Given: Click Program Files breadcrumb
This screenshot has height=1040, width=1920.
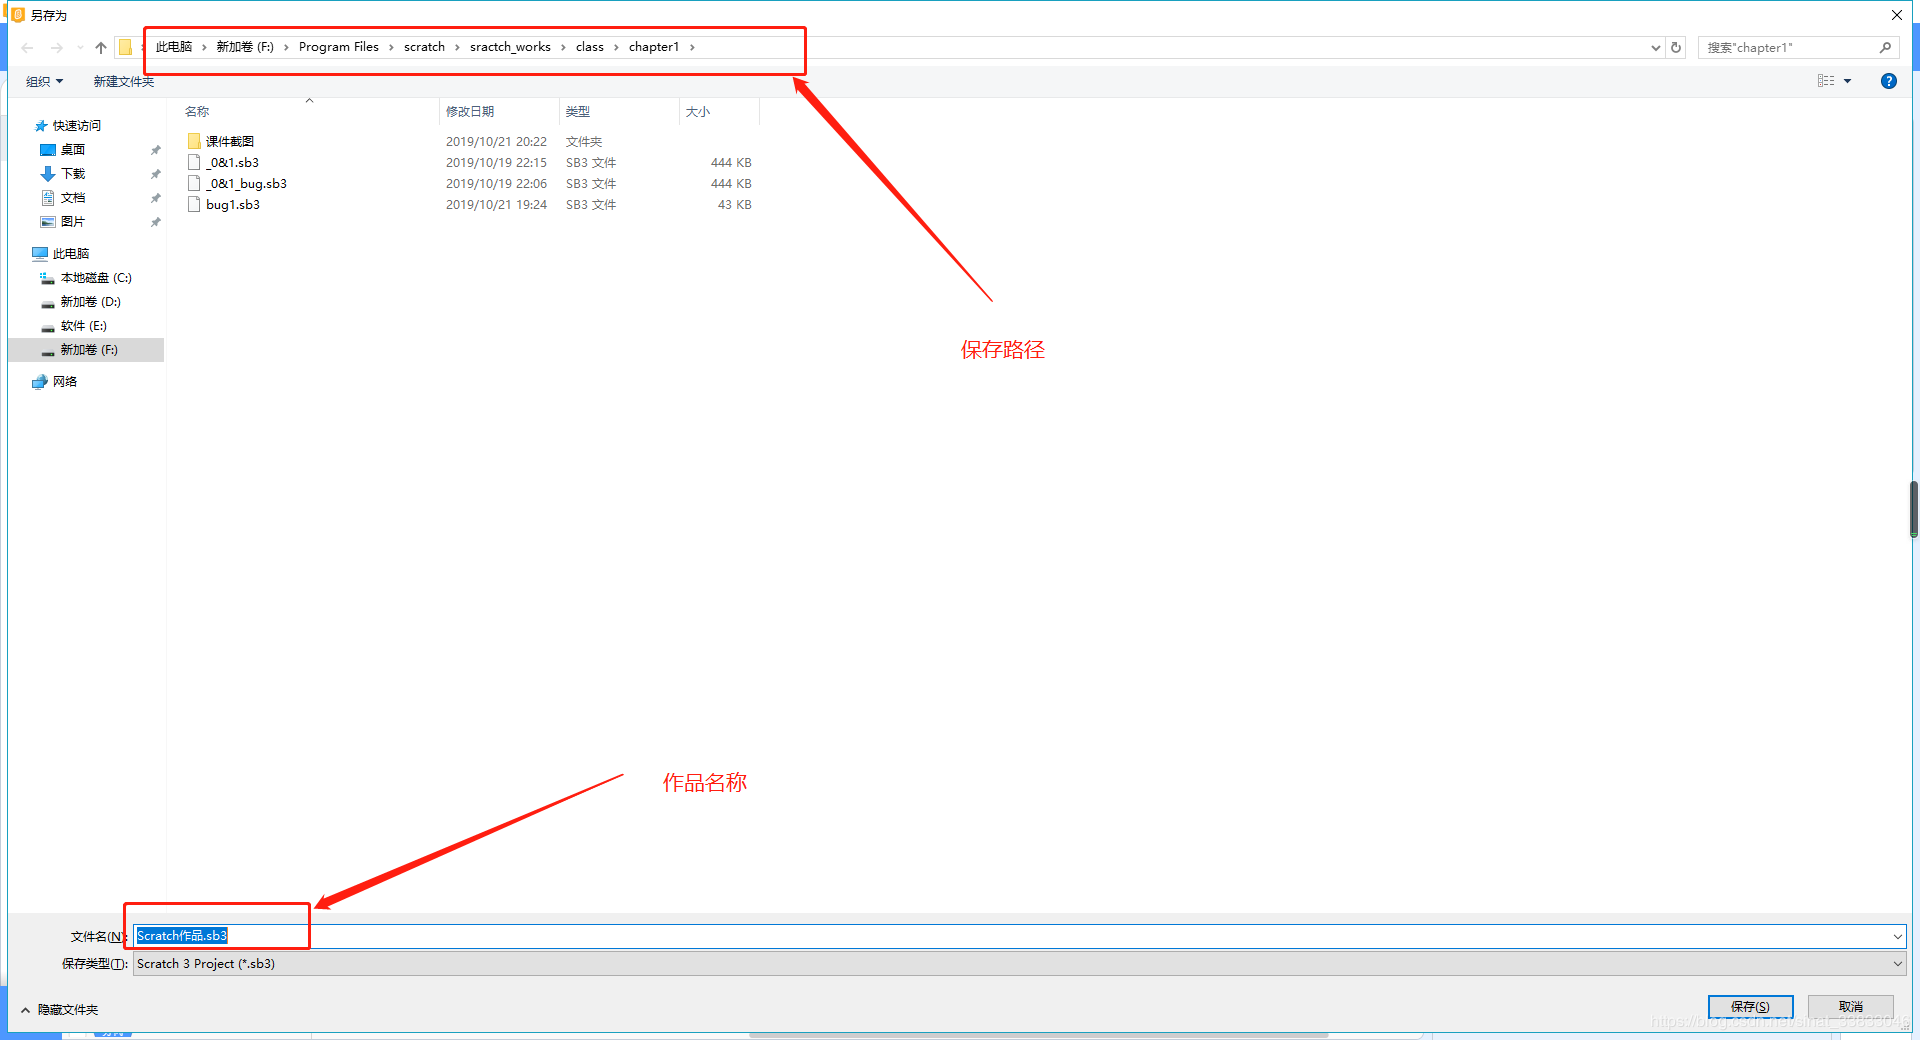Looking at the screenshot, I should click(339, 47).
